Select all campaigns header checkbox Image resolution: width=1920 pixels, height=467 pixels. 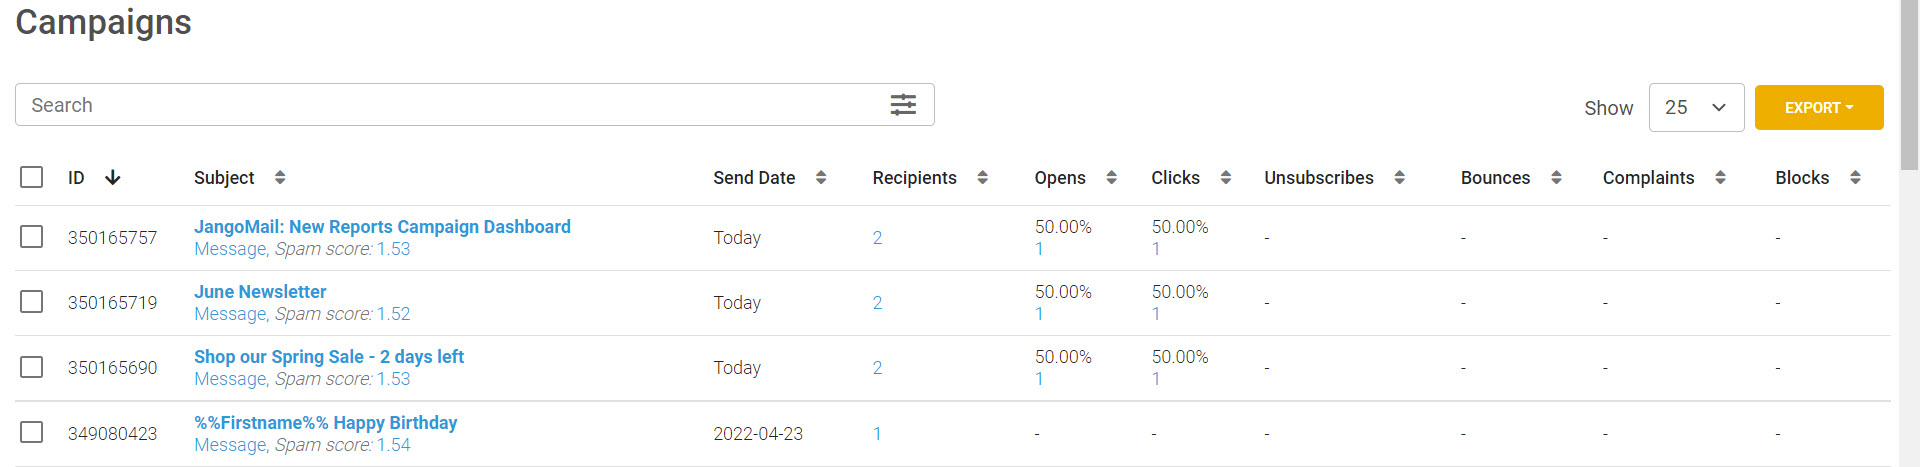point(32,177)
